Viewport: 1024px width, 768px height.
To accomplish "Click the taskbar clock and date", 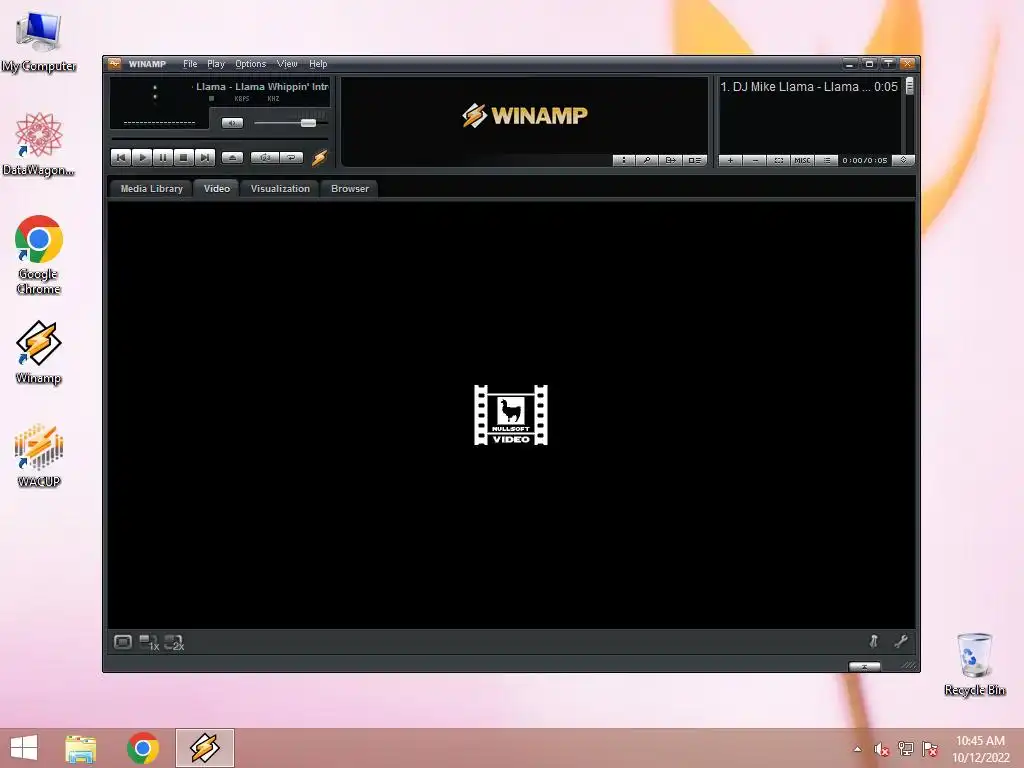I will click(x=981, y=749).
